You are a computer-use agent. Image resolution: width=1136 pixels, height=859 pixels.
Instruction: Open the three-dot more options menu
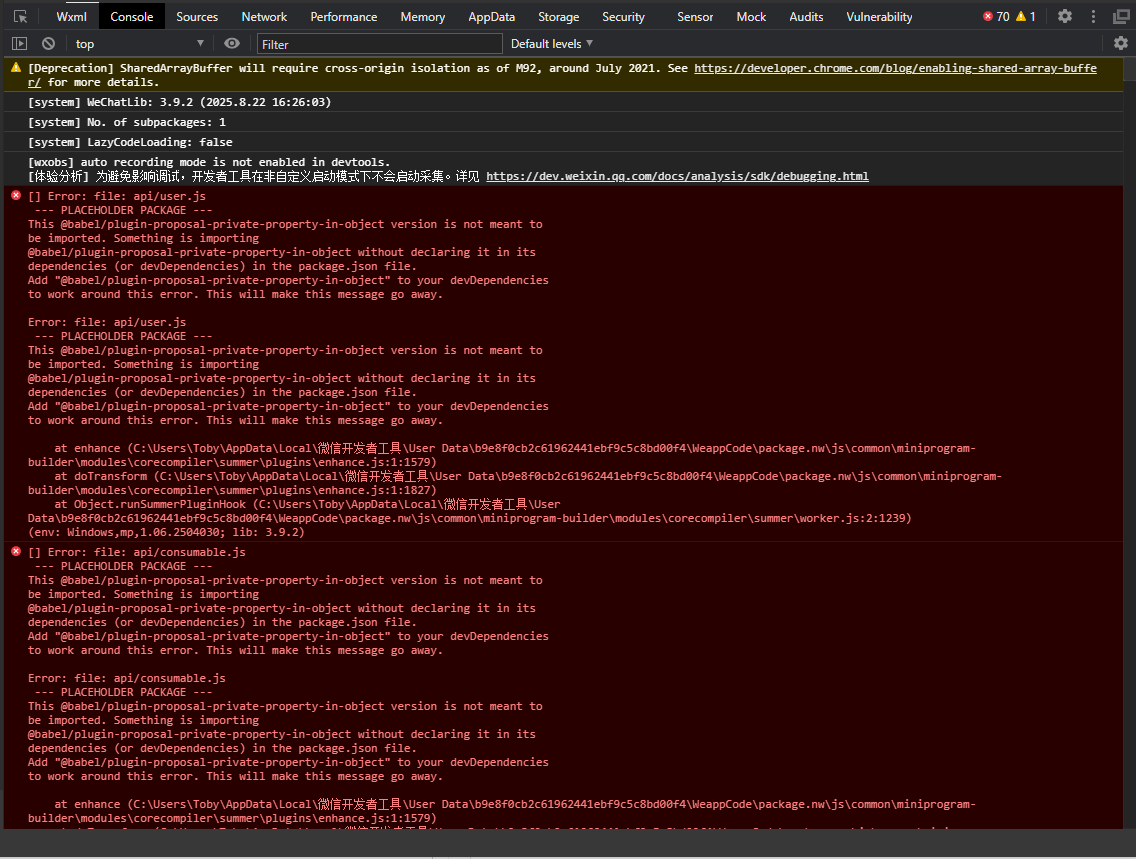pyautogui.click(x=1093, y=17)
